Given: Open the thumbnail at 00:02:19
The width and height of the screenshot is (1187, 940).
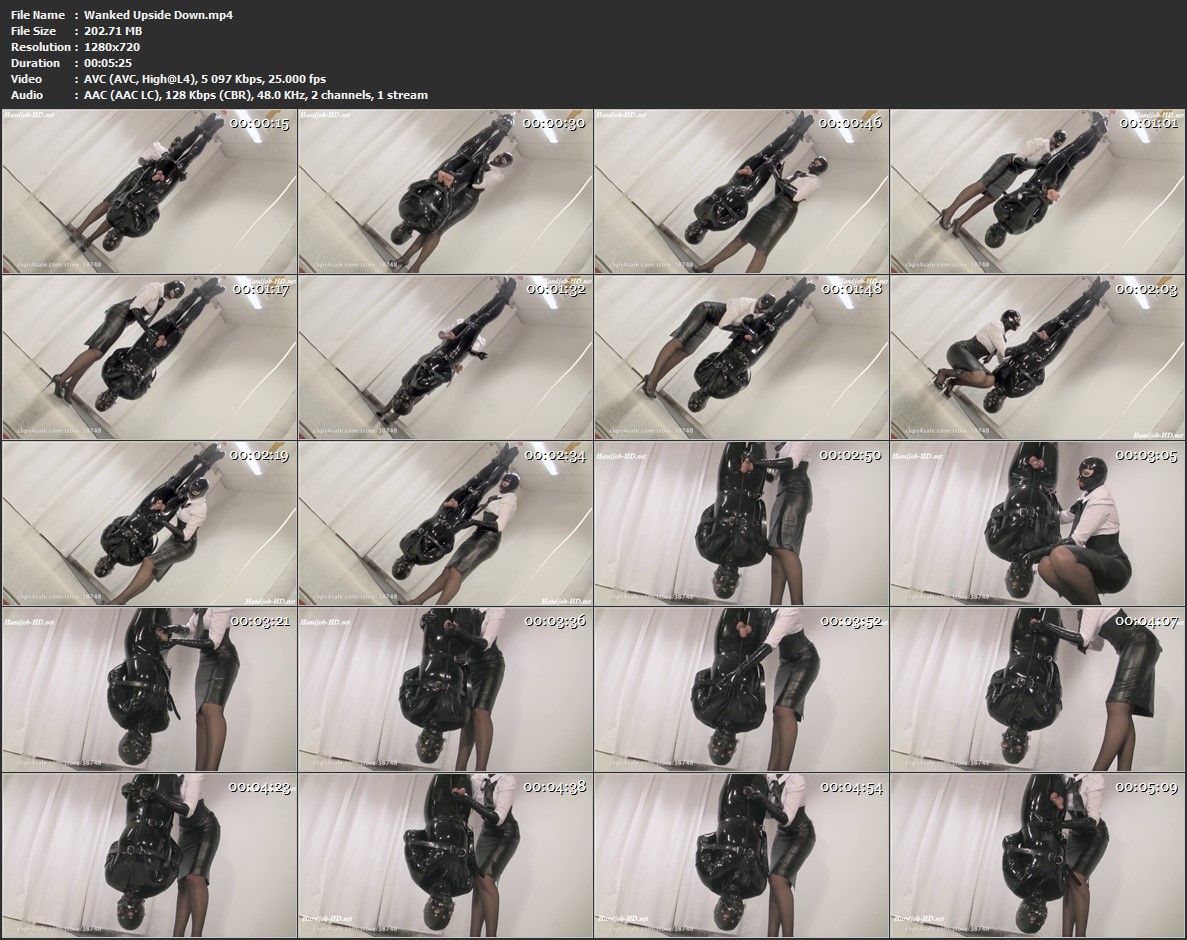Looking at the screenshot, I should point(150,522).
